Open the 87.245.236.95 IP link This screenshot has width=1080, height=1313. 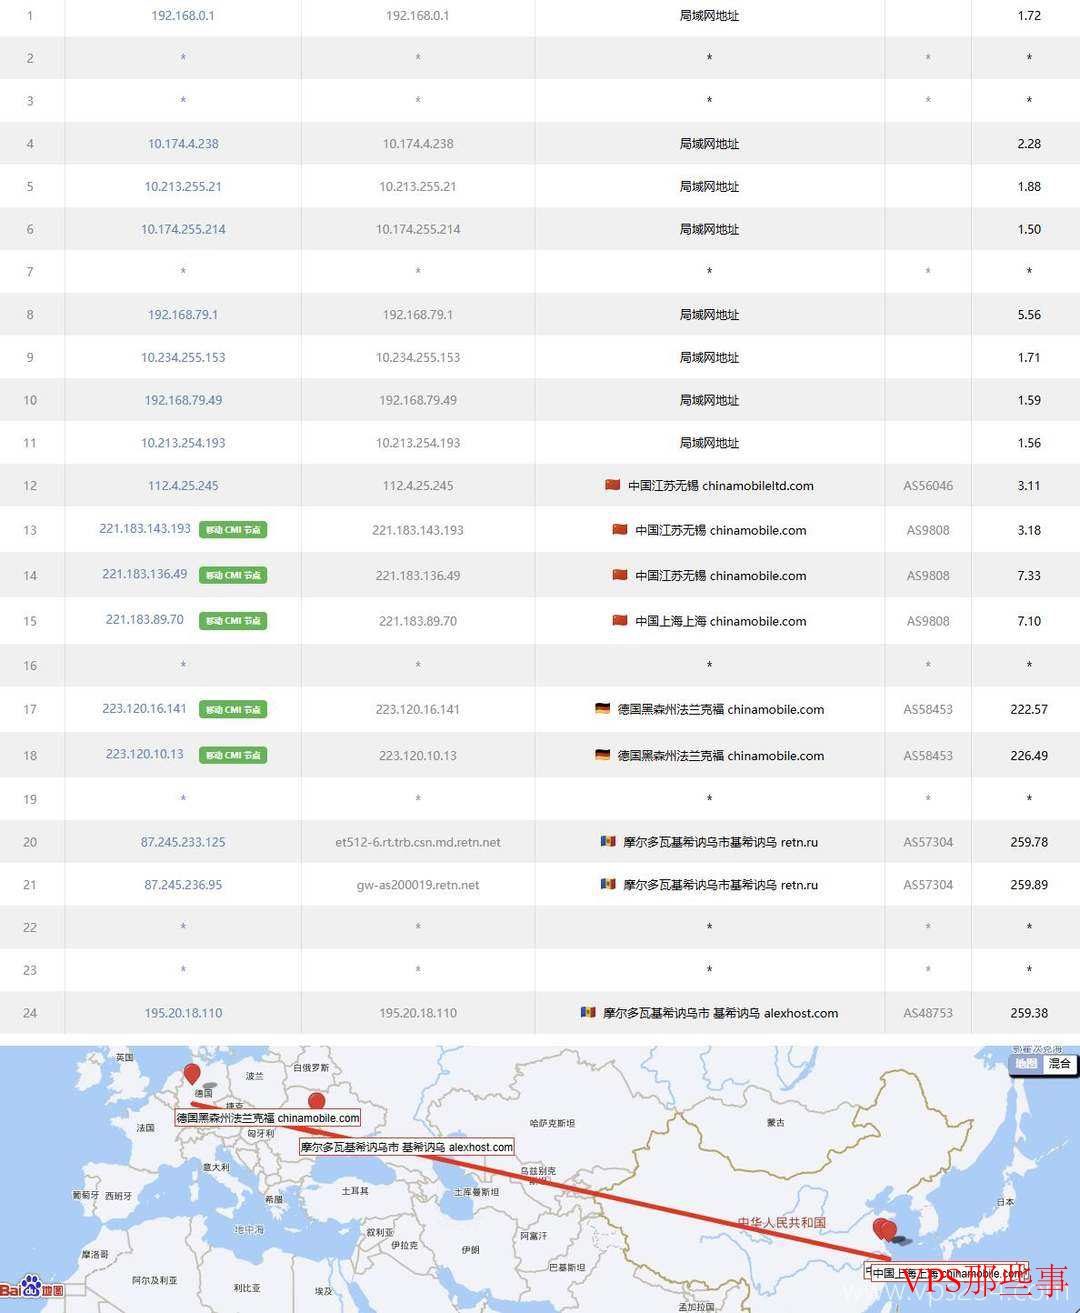coord(183,885)
